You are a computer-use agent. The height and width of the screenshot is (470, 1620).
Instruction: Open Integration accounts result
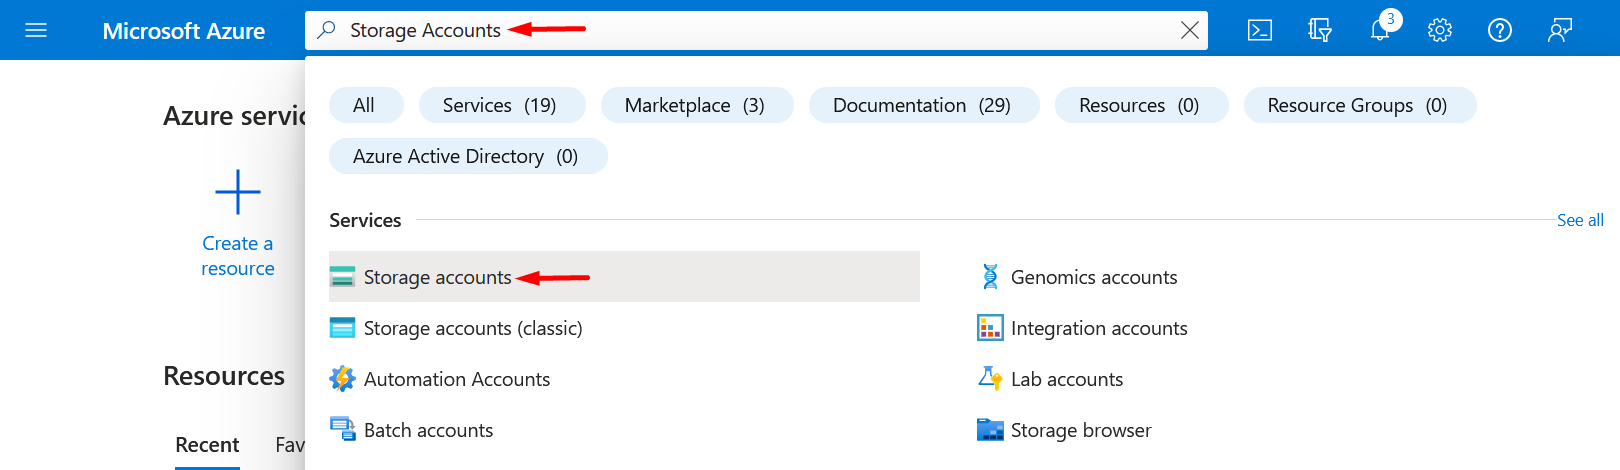[x=1099, y=328]
